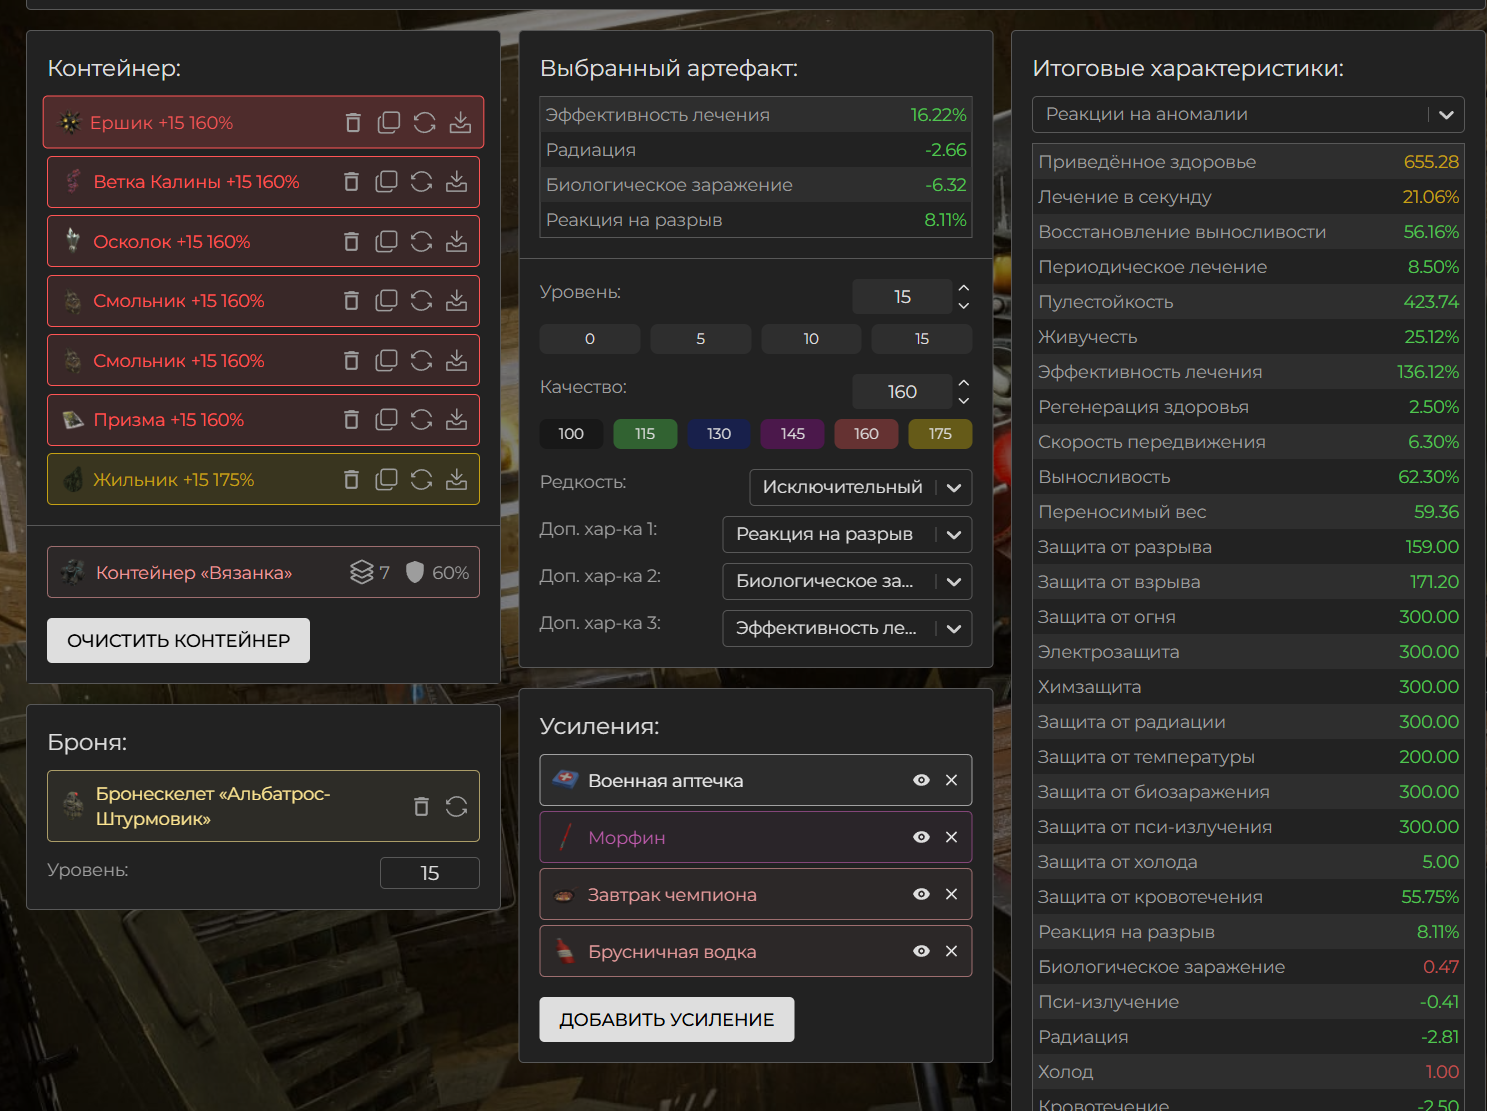Duplicate the Ветка Калины artifact
The width and height of the screenshot is (1487, 1111).
pos(386,182)
